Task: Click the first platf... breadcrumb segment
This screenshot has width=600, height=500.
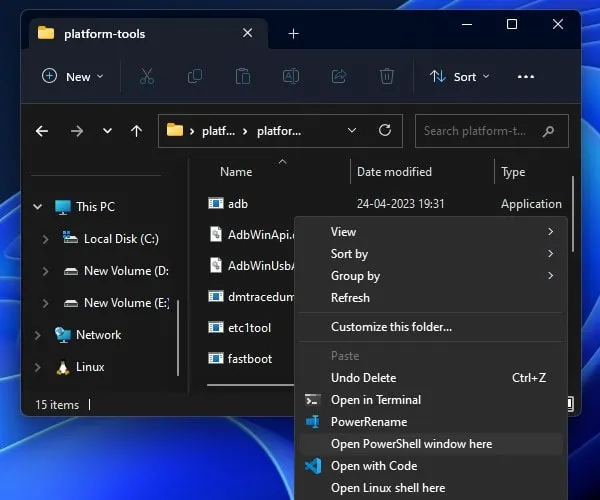Action: coord(218,131)
